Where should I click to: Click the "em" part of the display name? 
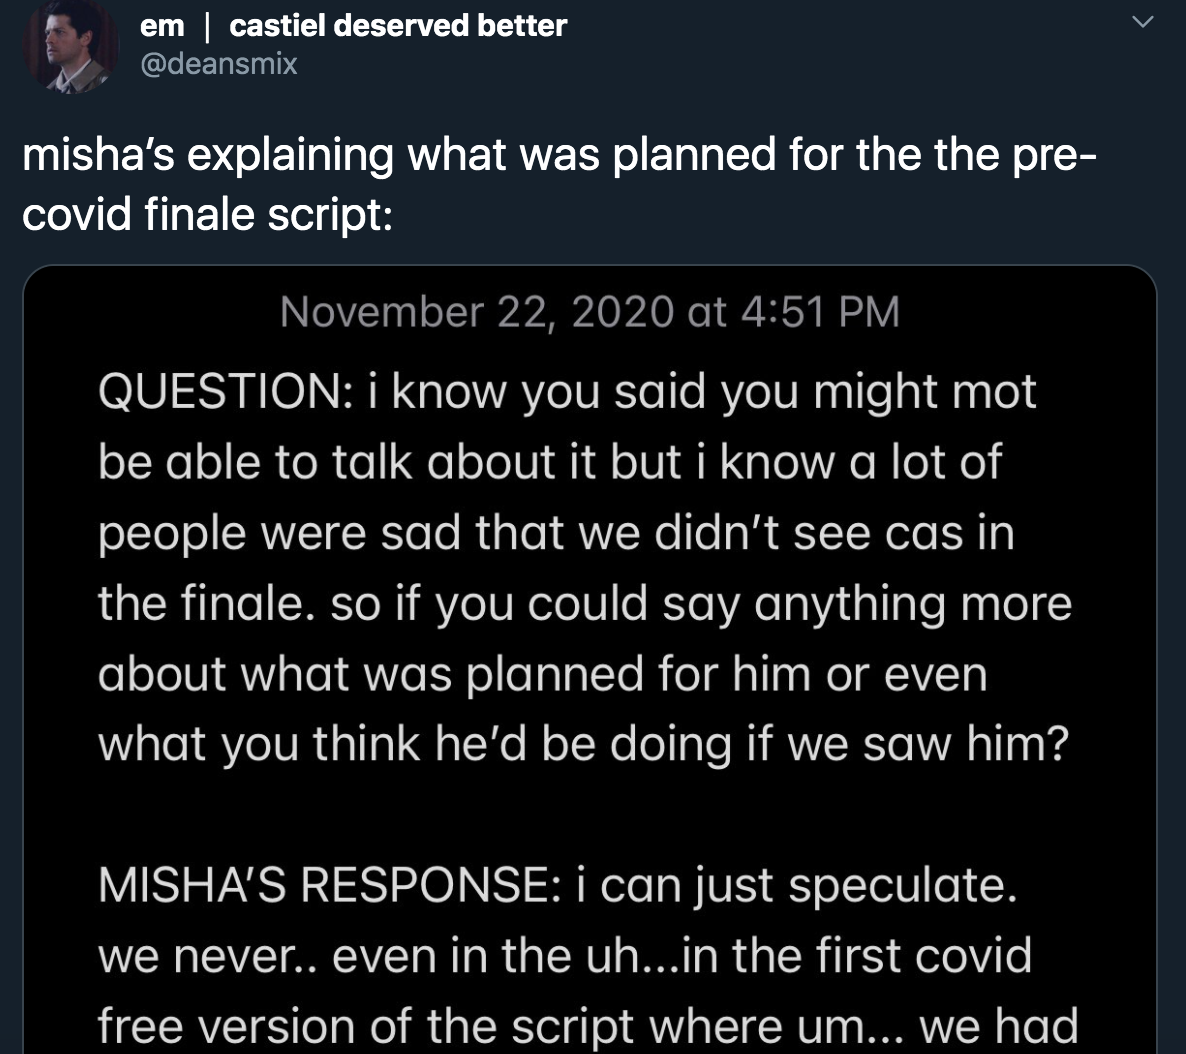(x=161, y=25)
